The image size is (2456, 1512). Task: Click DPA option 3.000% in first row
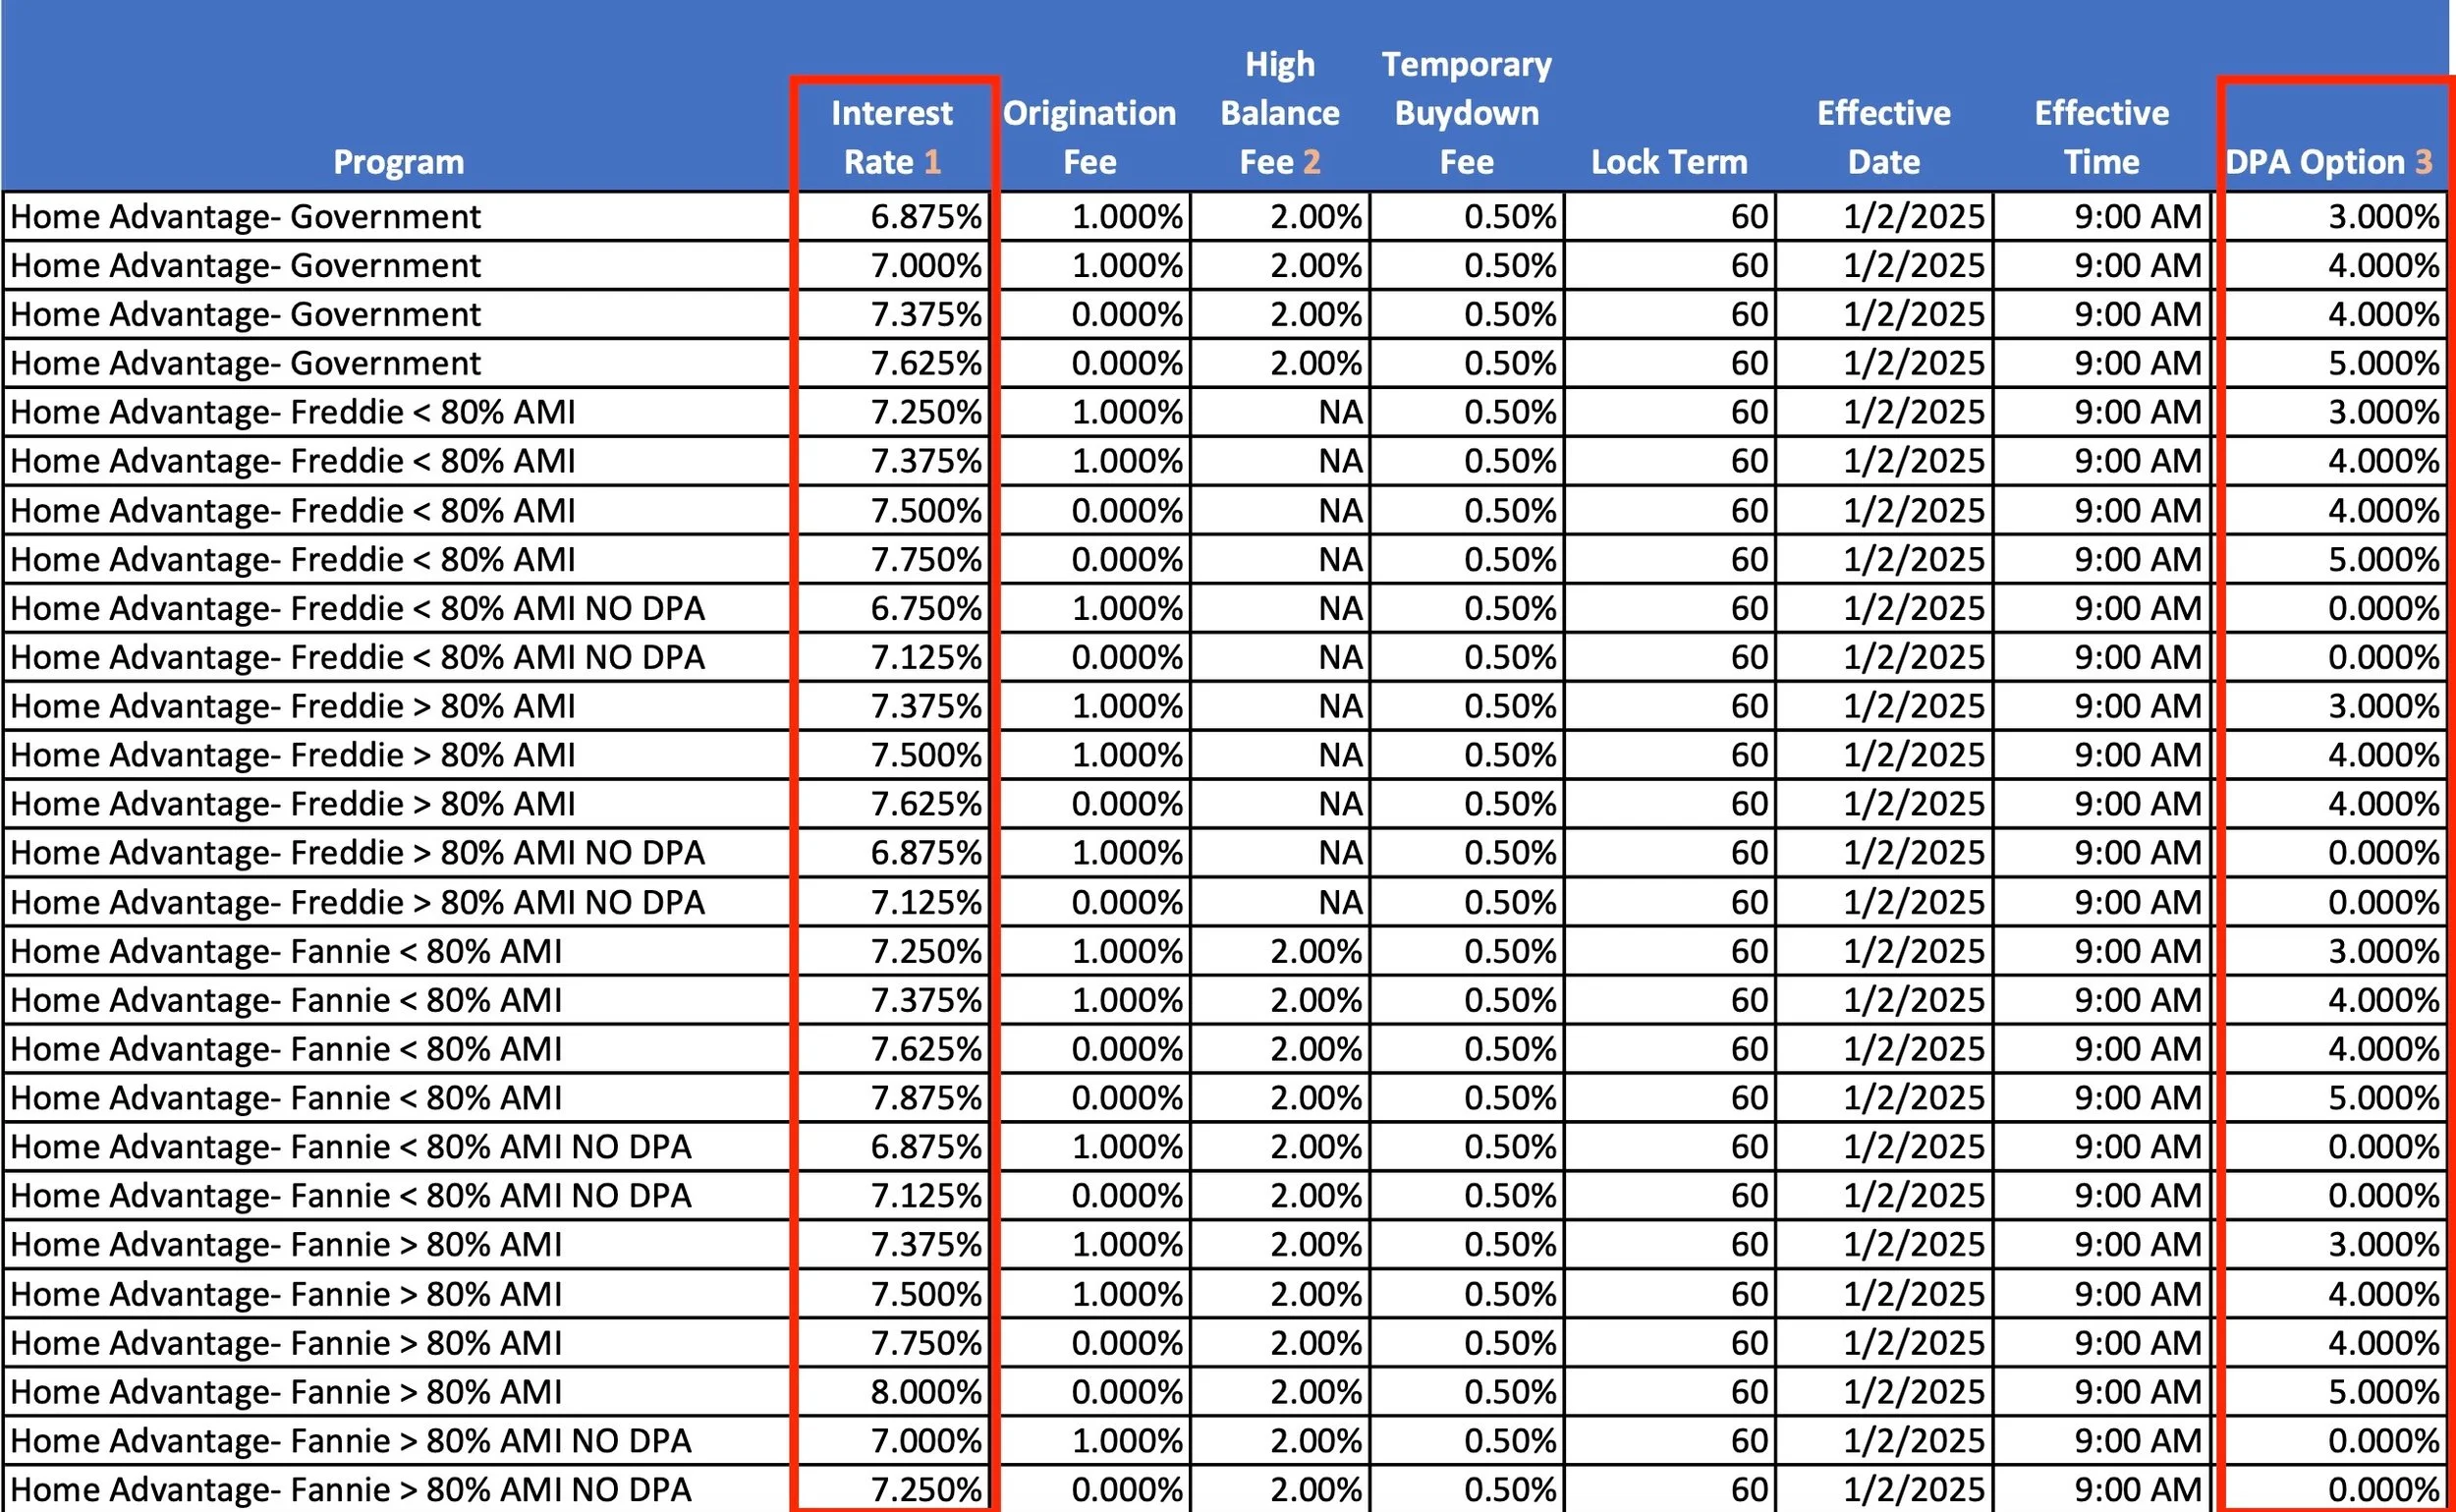tap(2382, 217)
